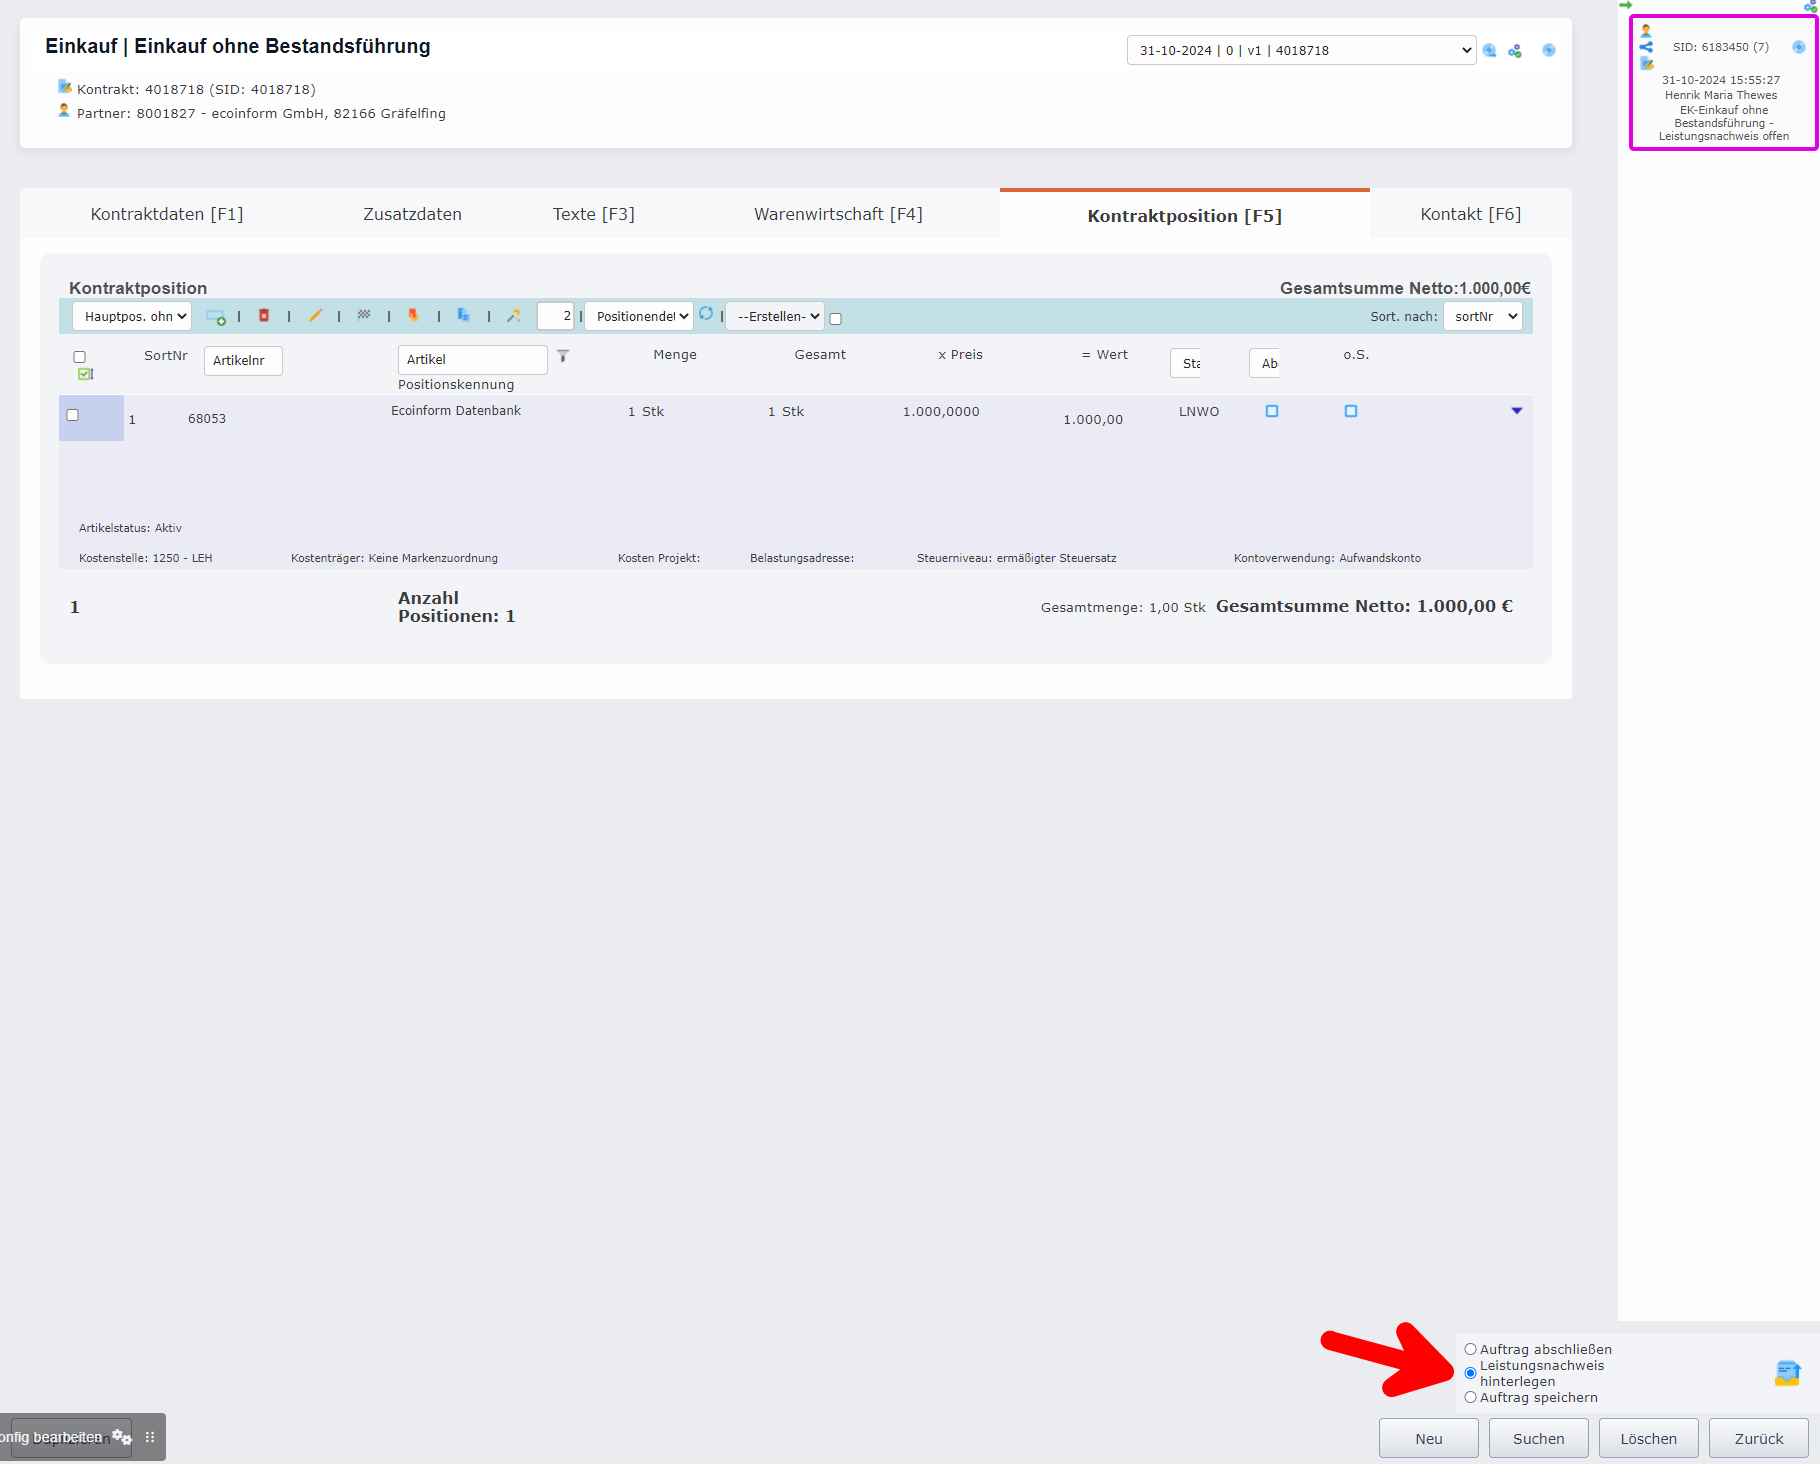The height and width of the screenshot is (1464, 1820).
Task: Select the add position icon in the toolbar
Action: pos(216,316)
